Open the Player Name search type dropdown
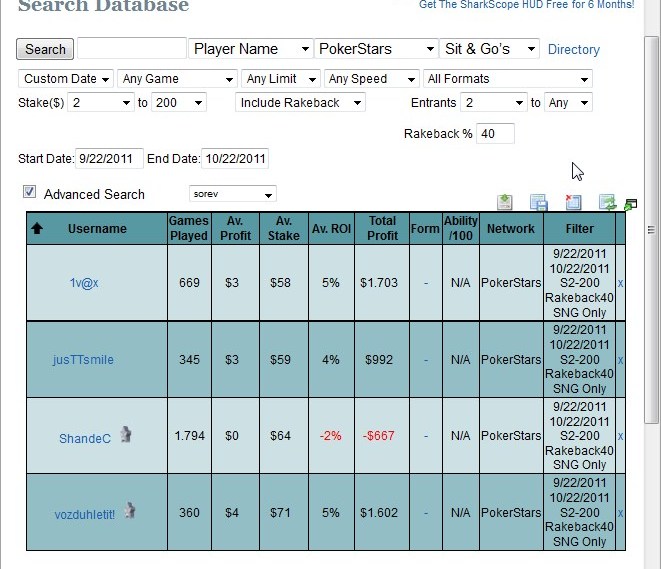Screen dimensions: 661x569 pyautogui.click(x=251, y=49)
